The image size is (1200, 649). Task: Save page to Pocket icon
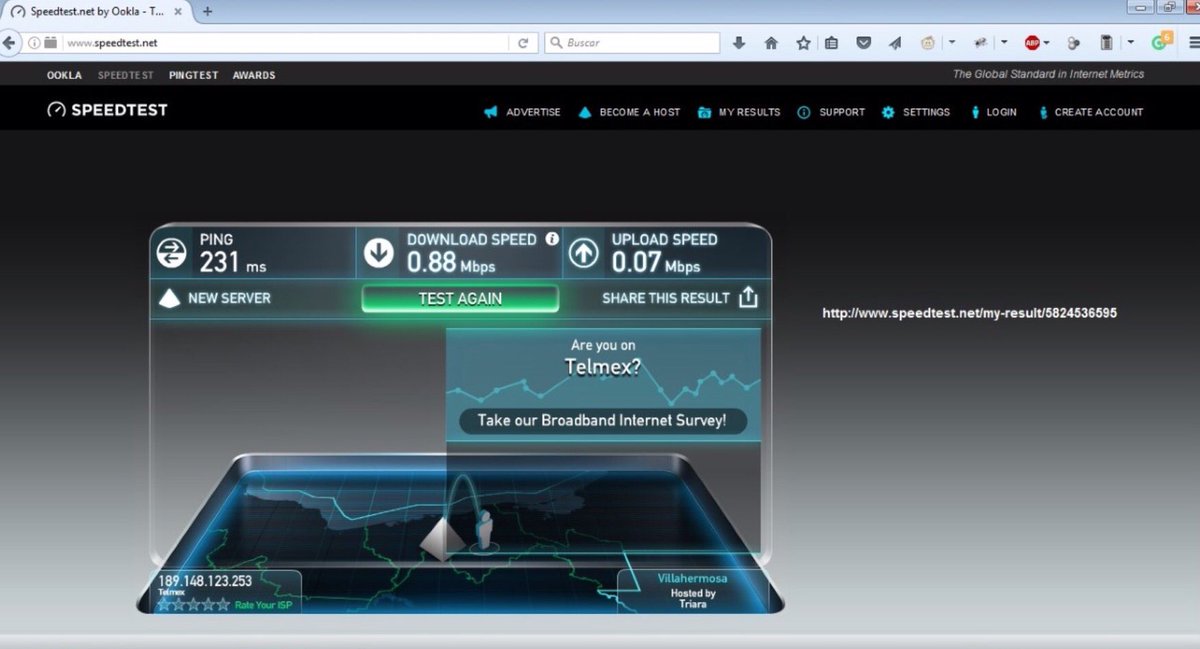[x=864, y=43]
